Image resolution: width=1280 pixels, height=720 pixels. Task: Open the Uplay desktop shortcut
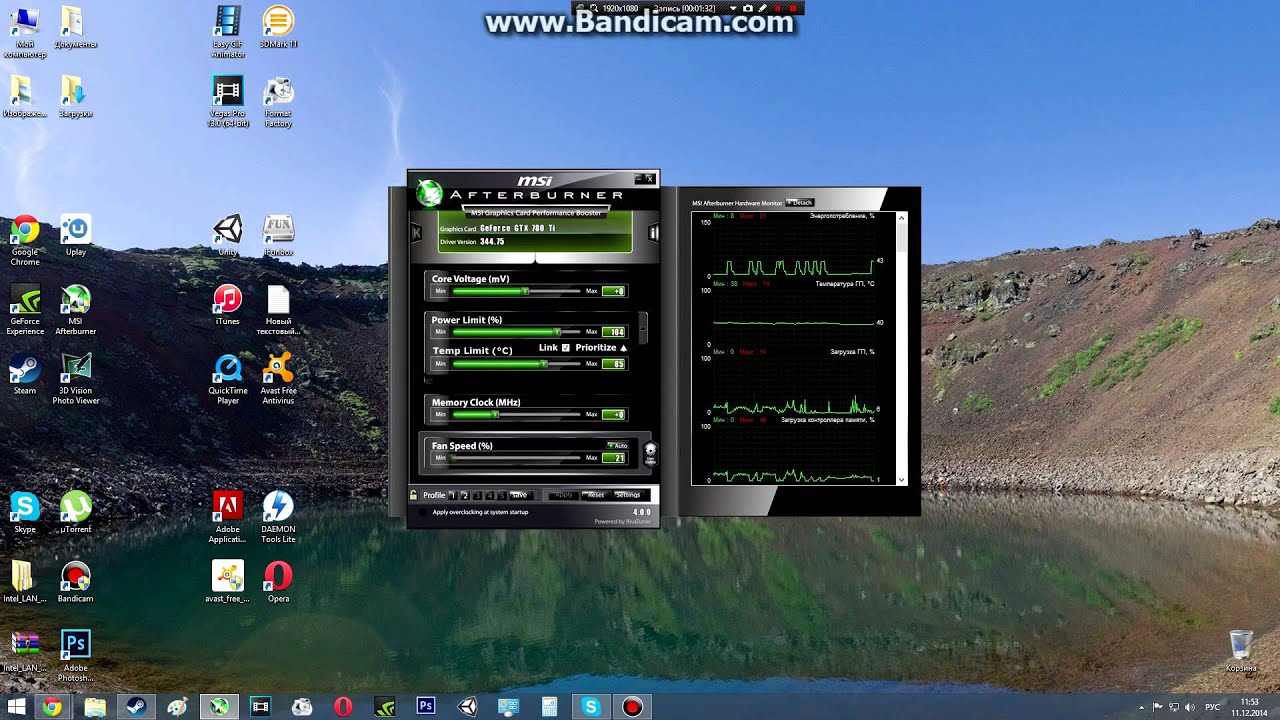76,236
